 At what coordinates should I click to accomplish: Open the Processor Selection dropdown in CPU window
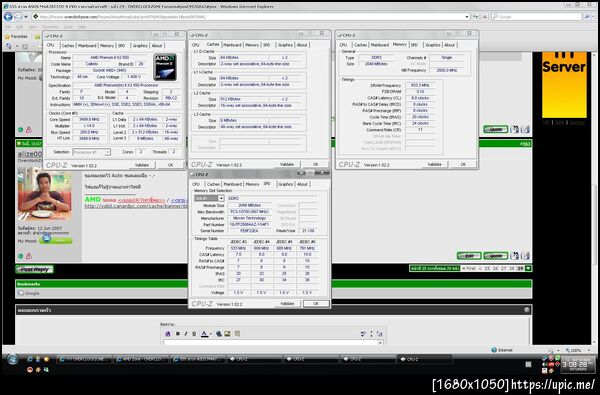108,152
